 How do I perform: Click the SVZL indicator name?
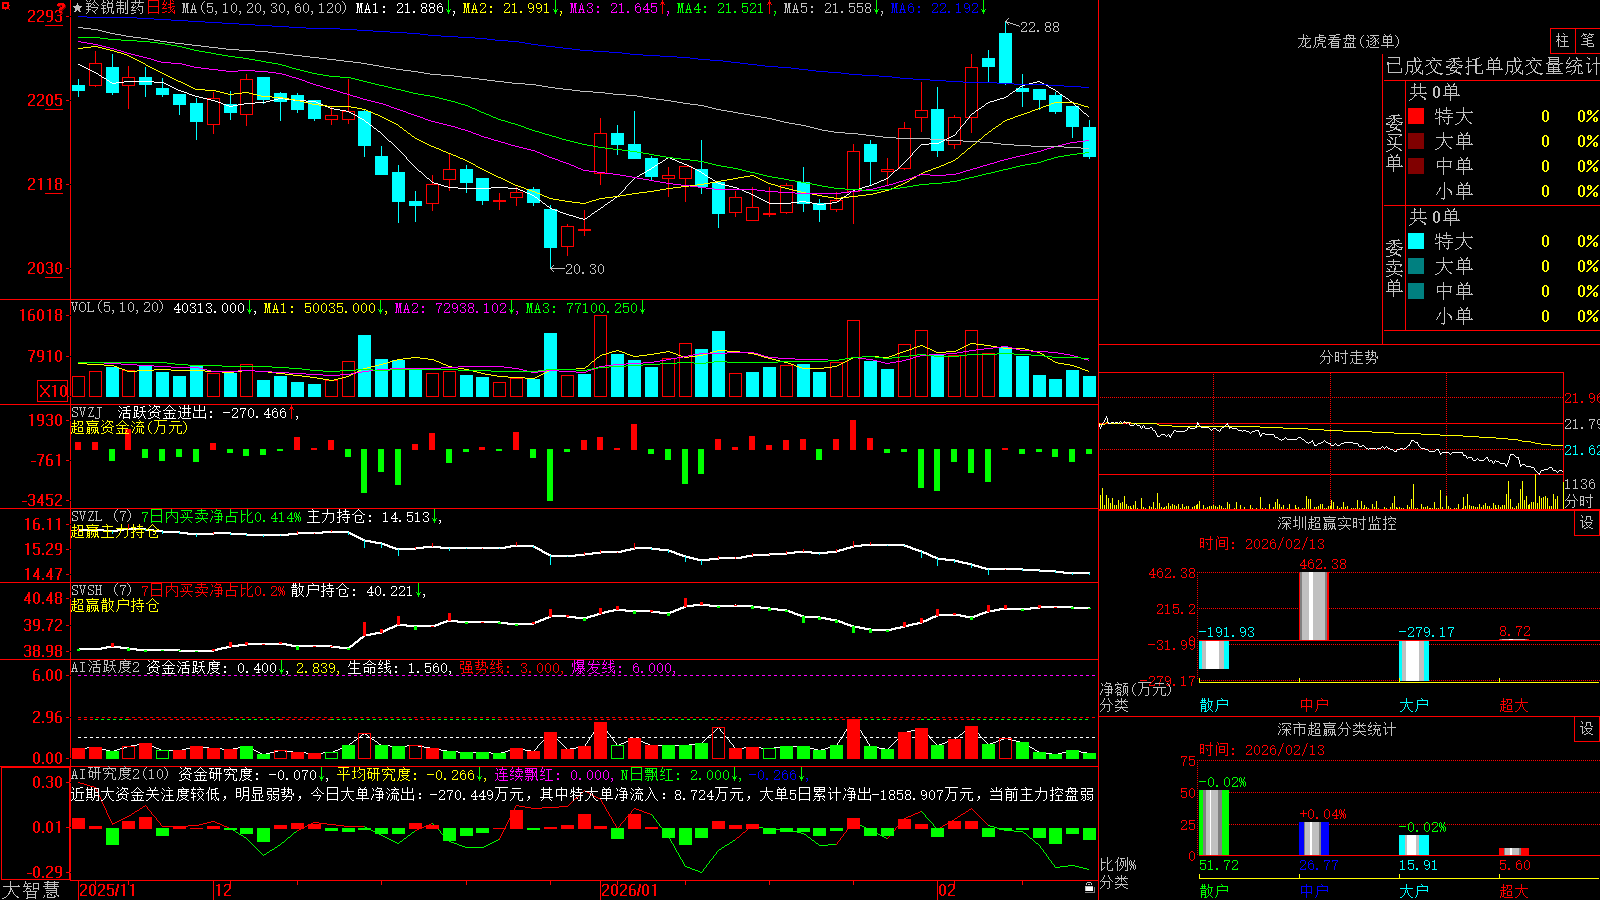(x=87, y=516)
